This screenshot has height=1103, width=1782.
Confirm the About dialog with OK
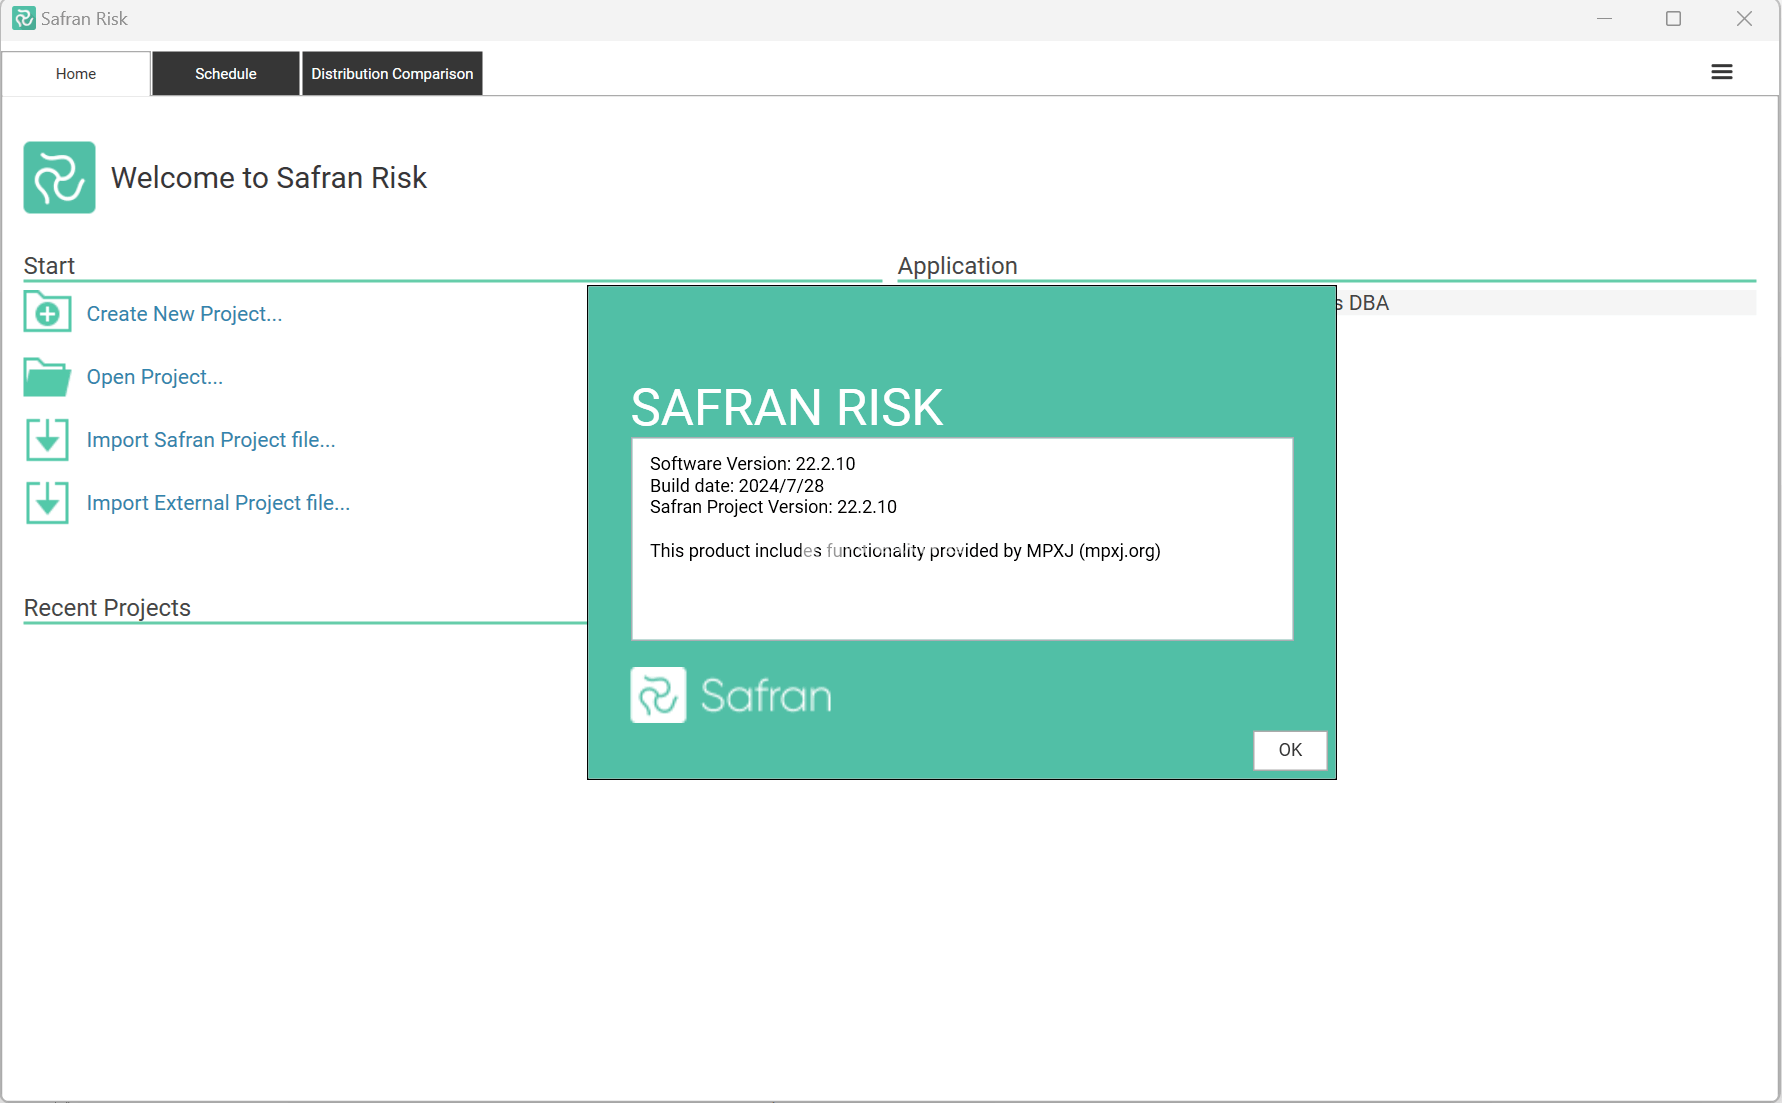pos(1290,750)
